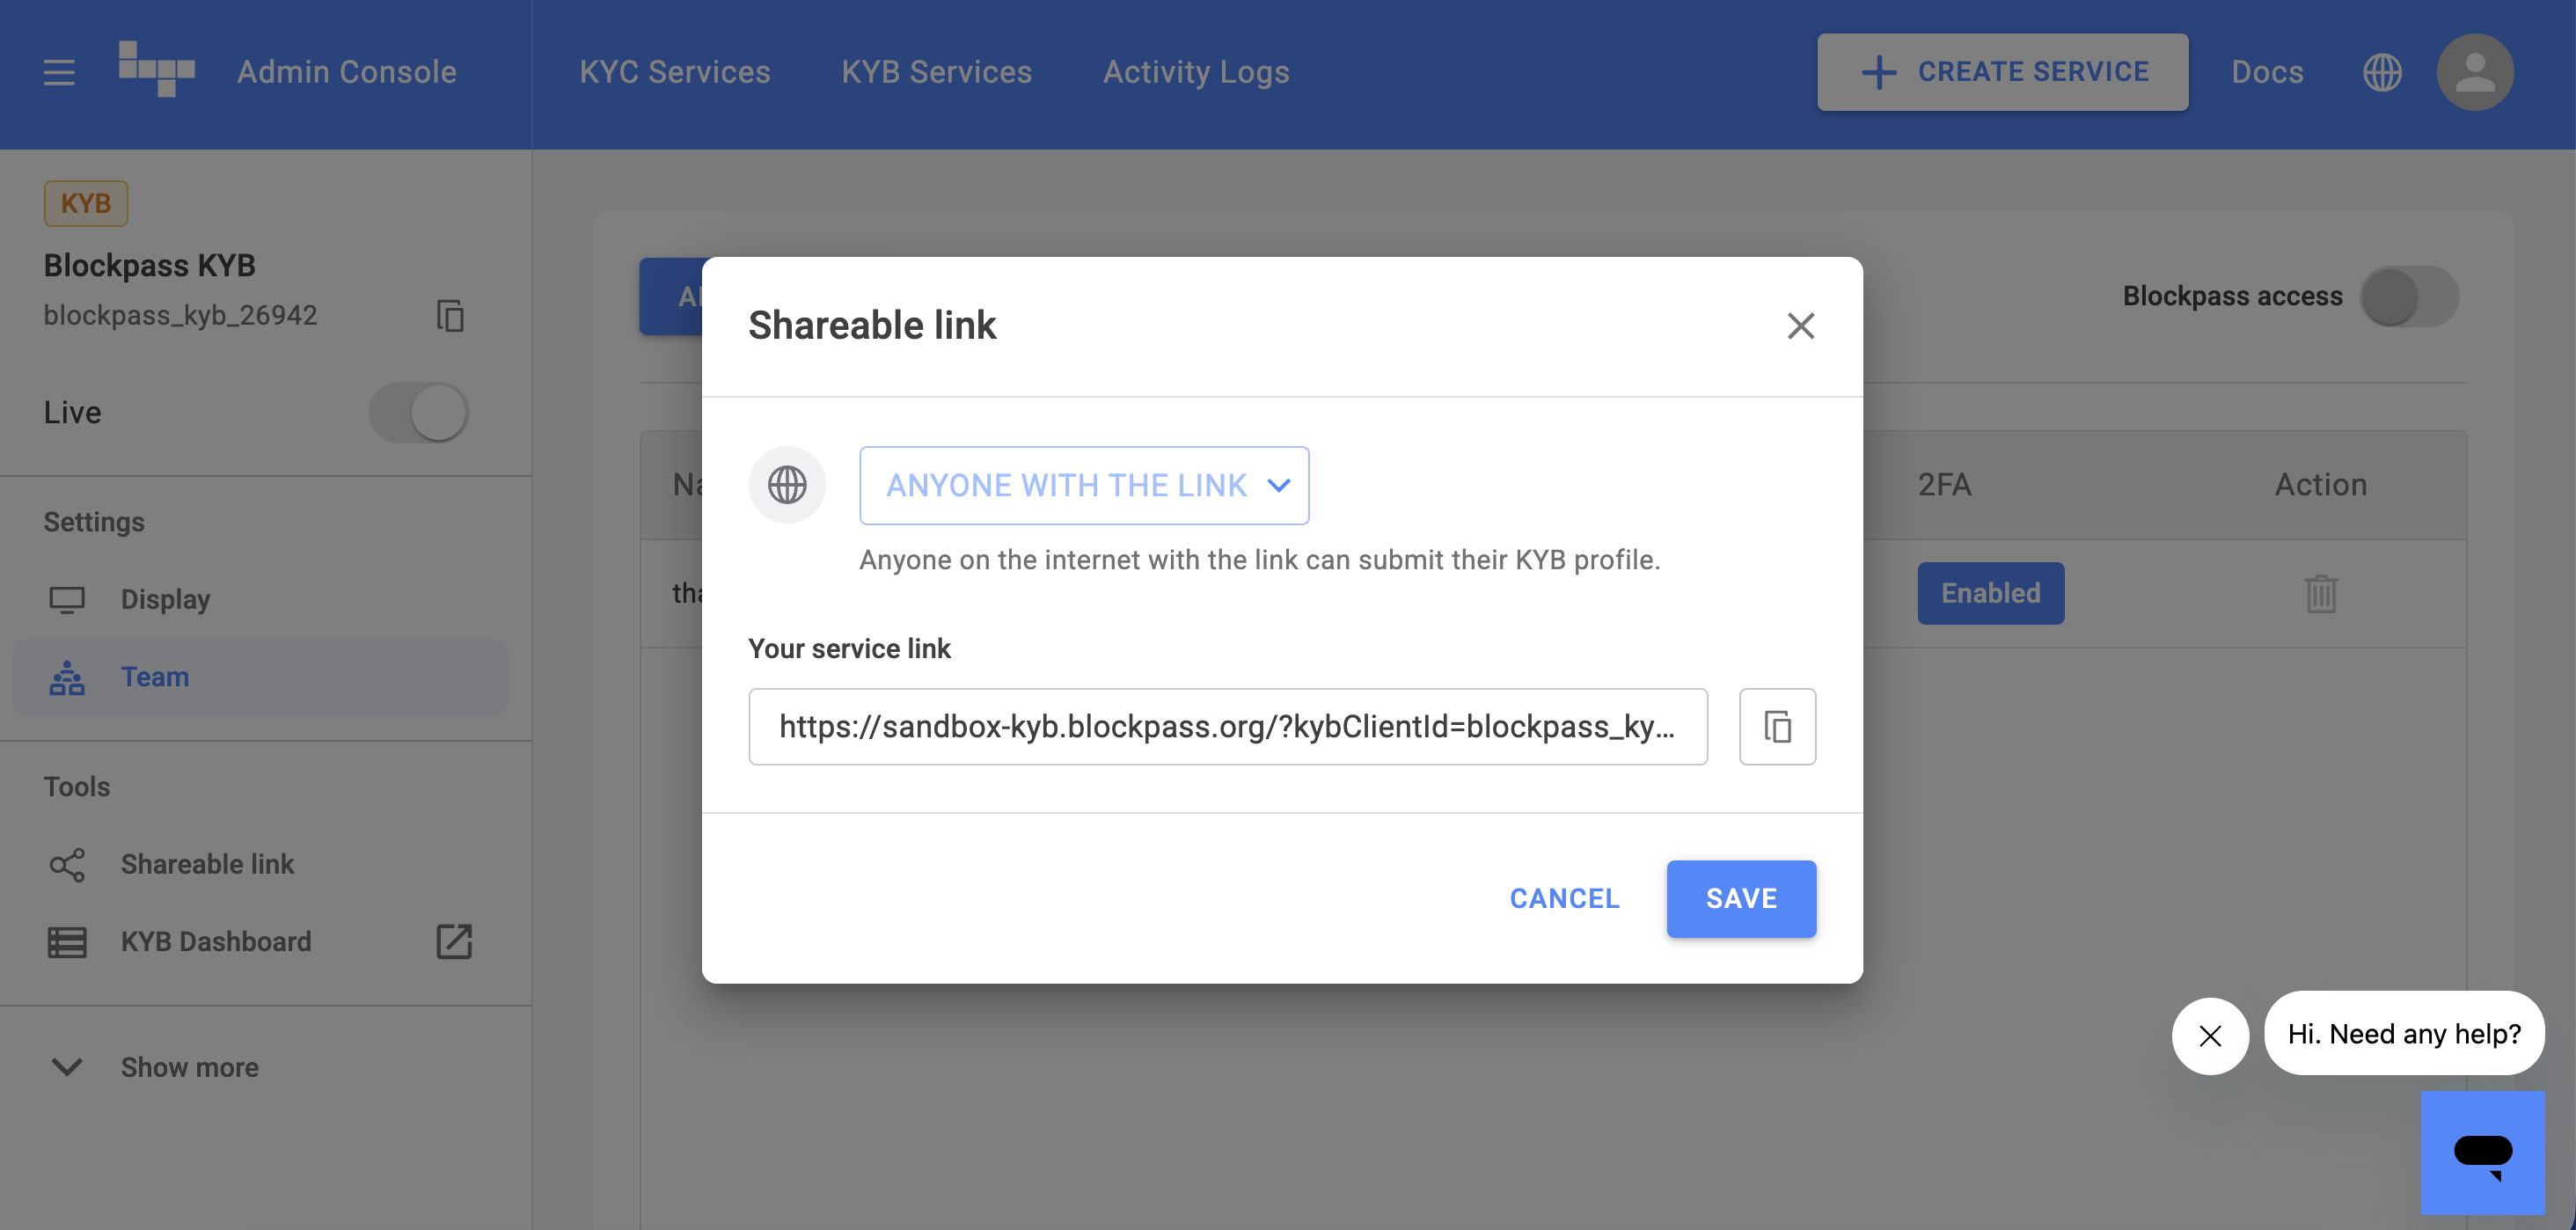Image resolution: width=2576 pixels, height=1230 pixels.
Task: Click the language globe icon in header
Action: point(2382,72)
